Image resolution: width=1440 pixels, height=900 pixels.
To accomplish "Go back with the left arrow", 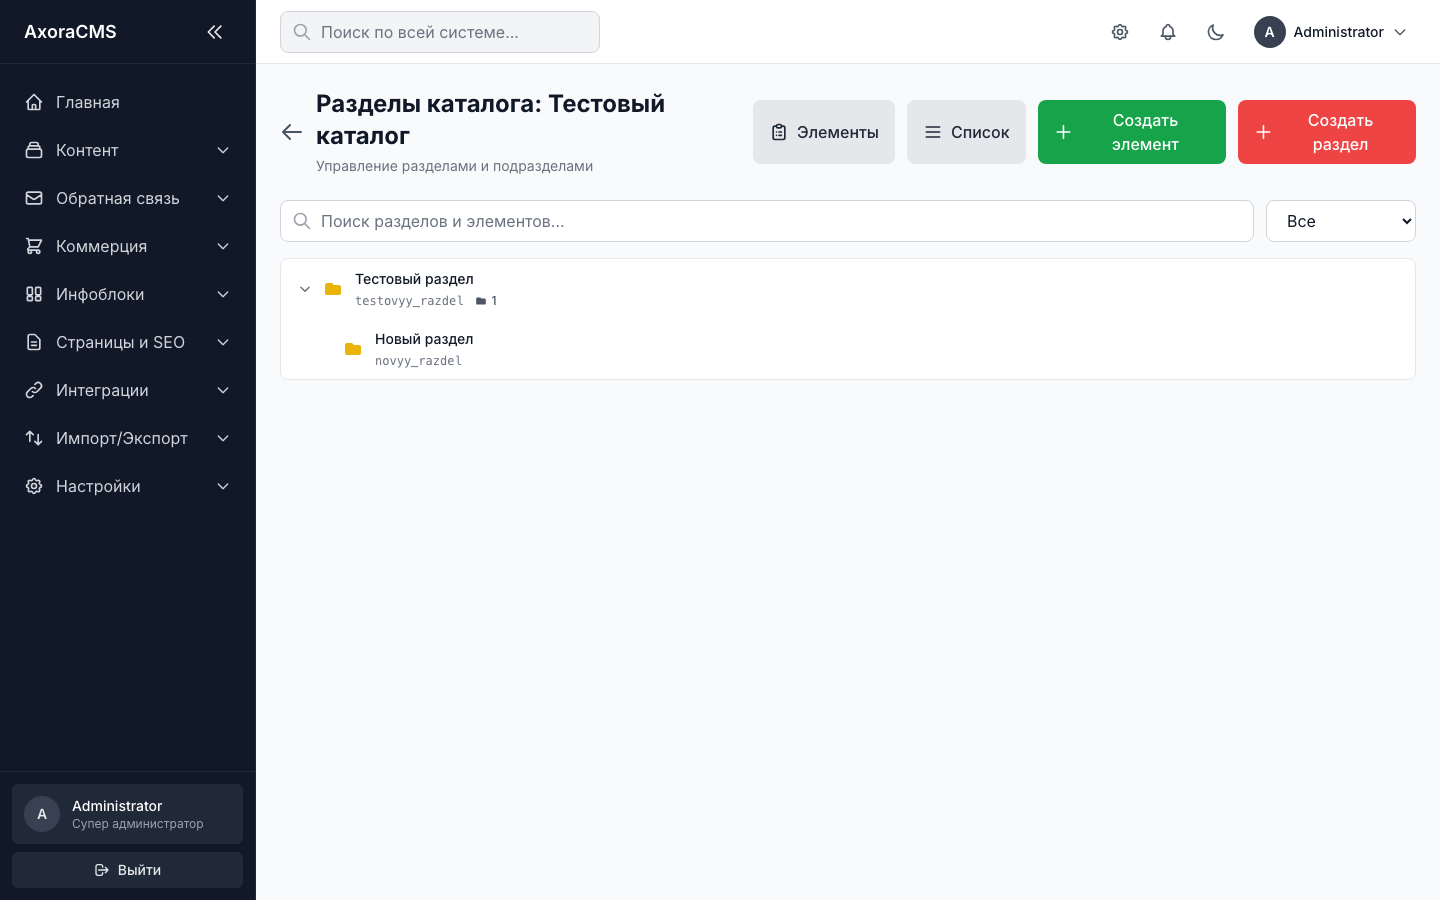I will click(x=292, y=132).
